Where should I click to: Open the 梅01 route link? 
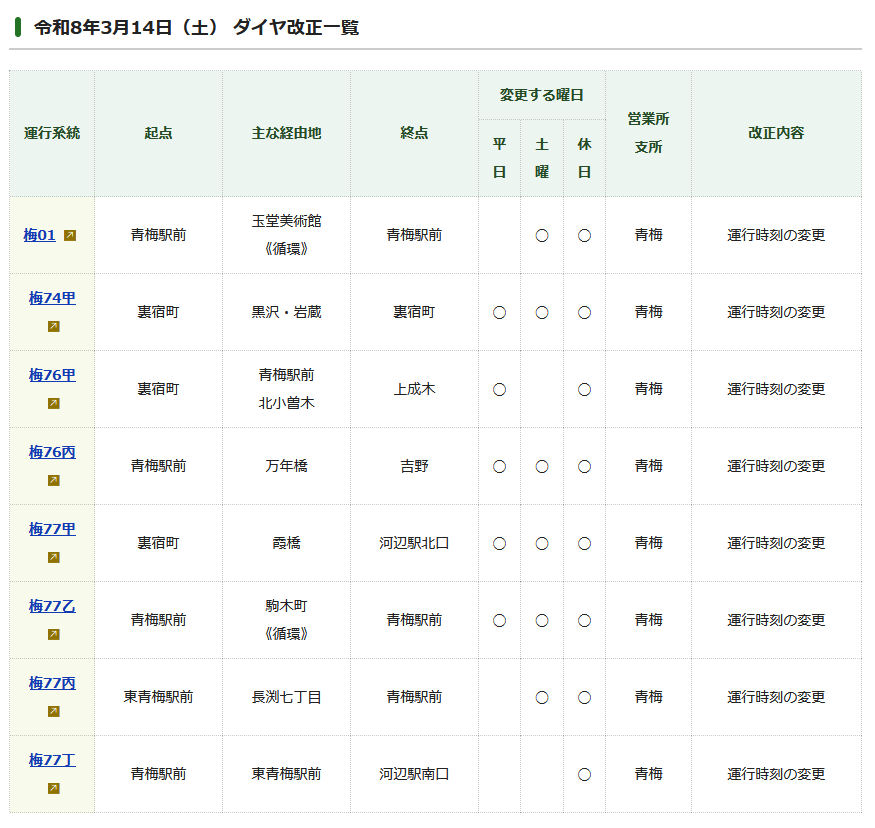pos(39,235)
